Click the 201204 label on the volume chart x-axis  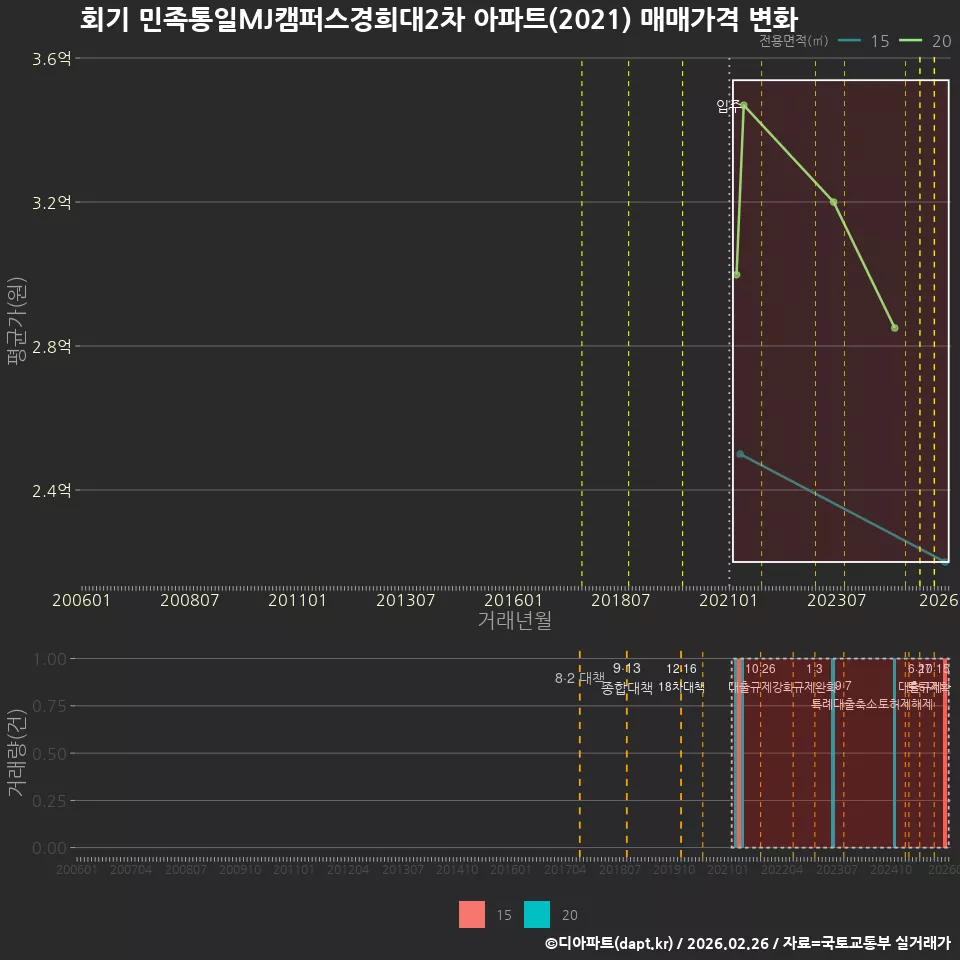pyautogui.click(x=348, y=869)
